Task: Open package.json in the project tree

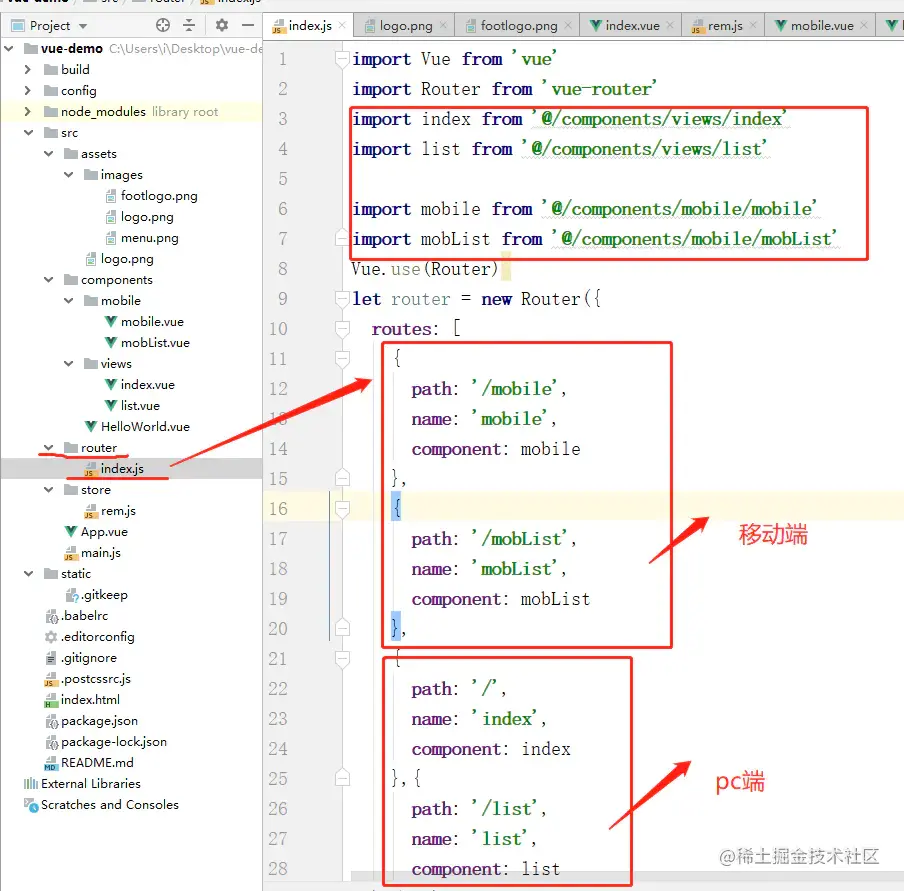Action: pos(91,721)
